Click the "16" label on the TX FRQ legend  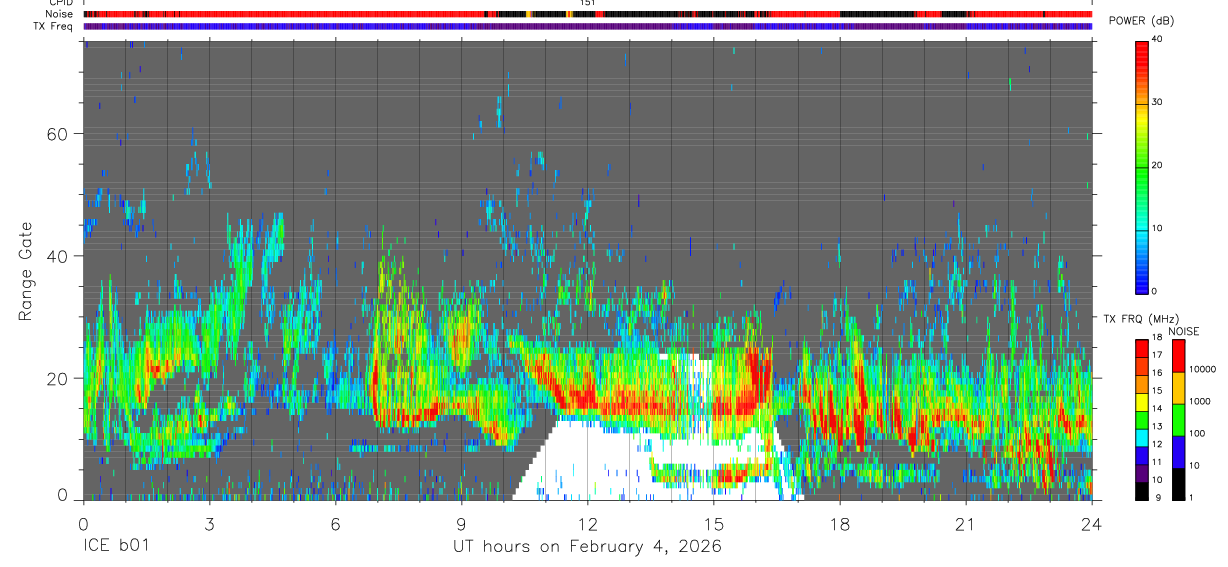coord(1157,373)
